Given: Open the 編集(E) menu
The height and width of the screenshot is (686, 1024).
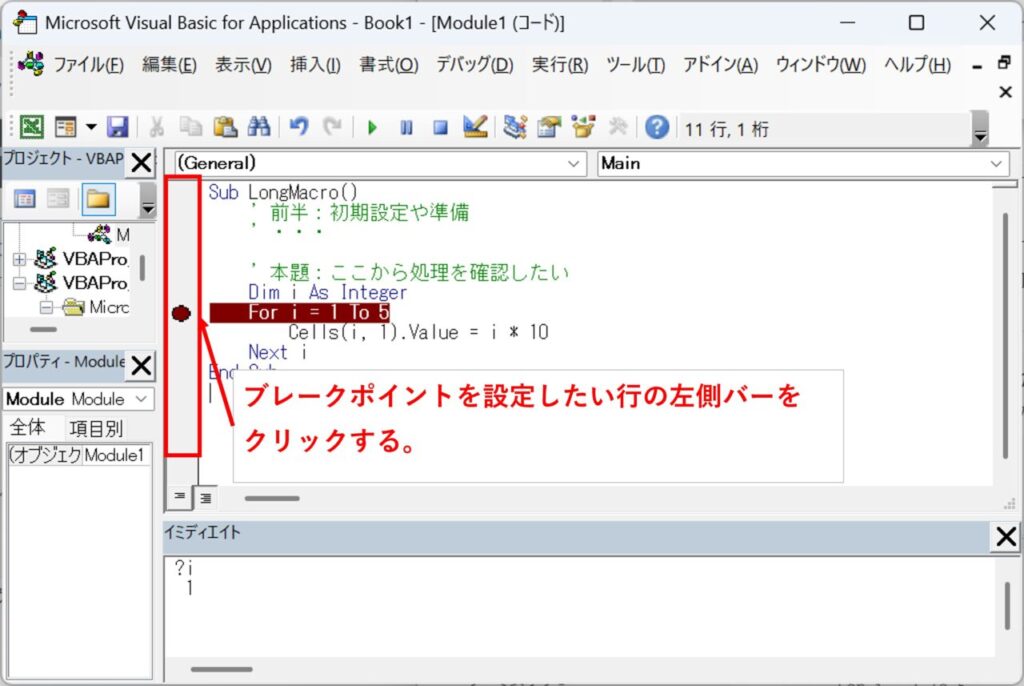Looking at the screenshot, I should (169, 65).
